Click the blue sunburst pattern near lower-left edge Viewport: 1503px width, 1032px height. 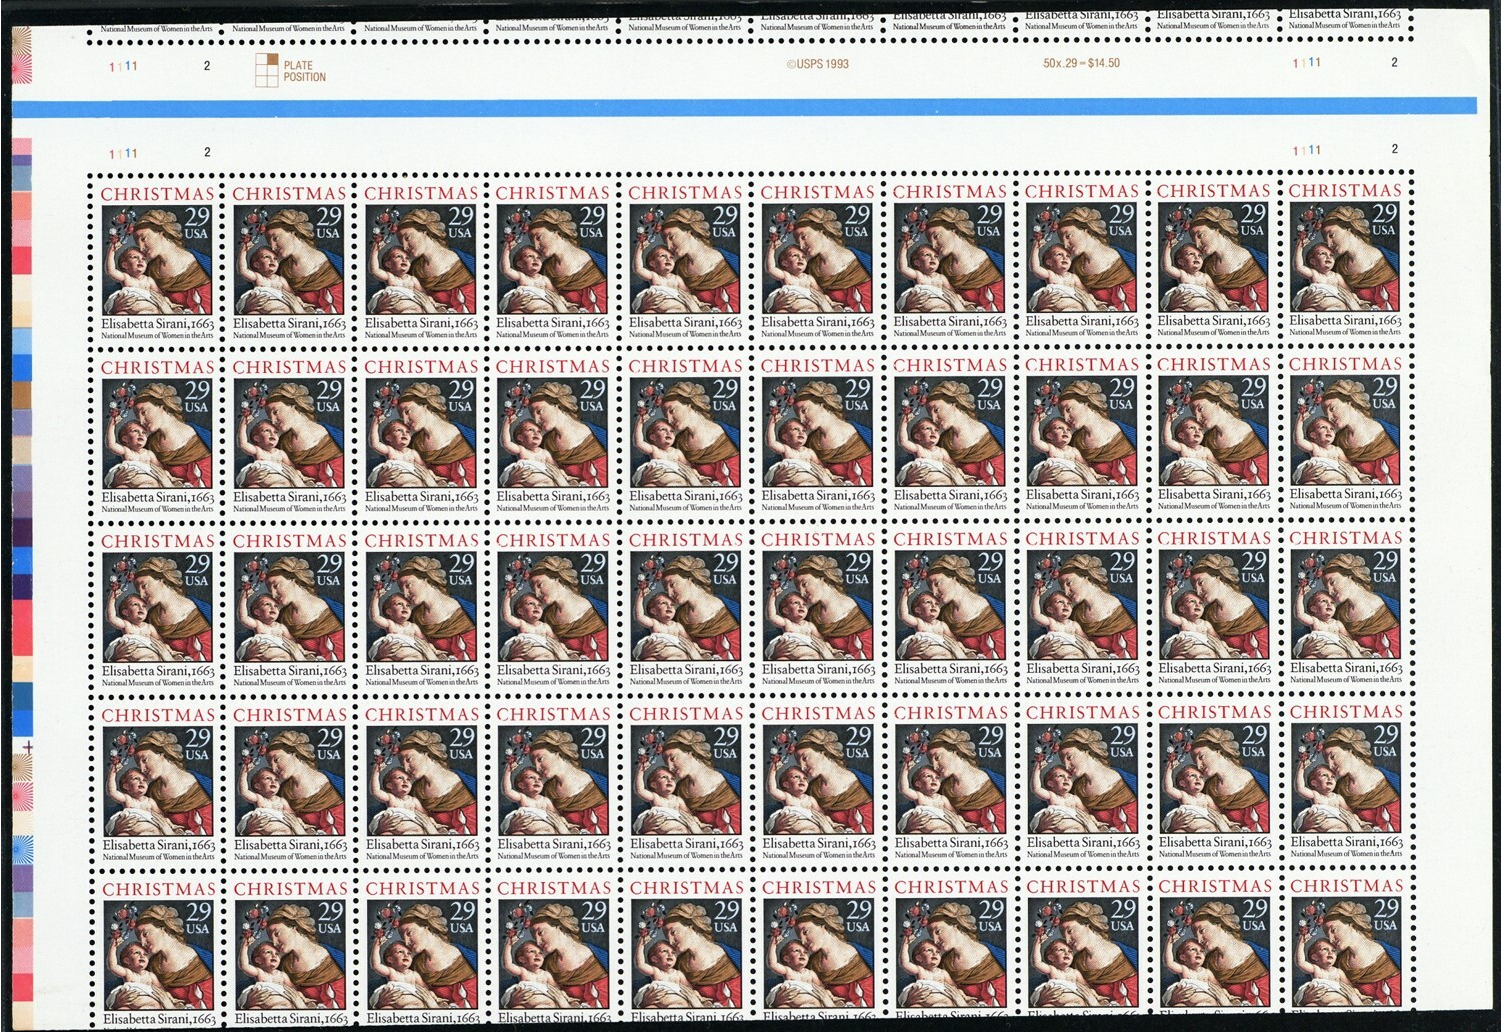click(22, 858)
